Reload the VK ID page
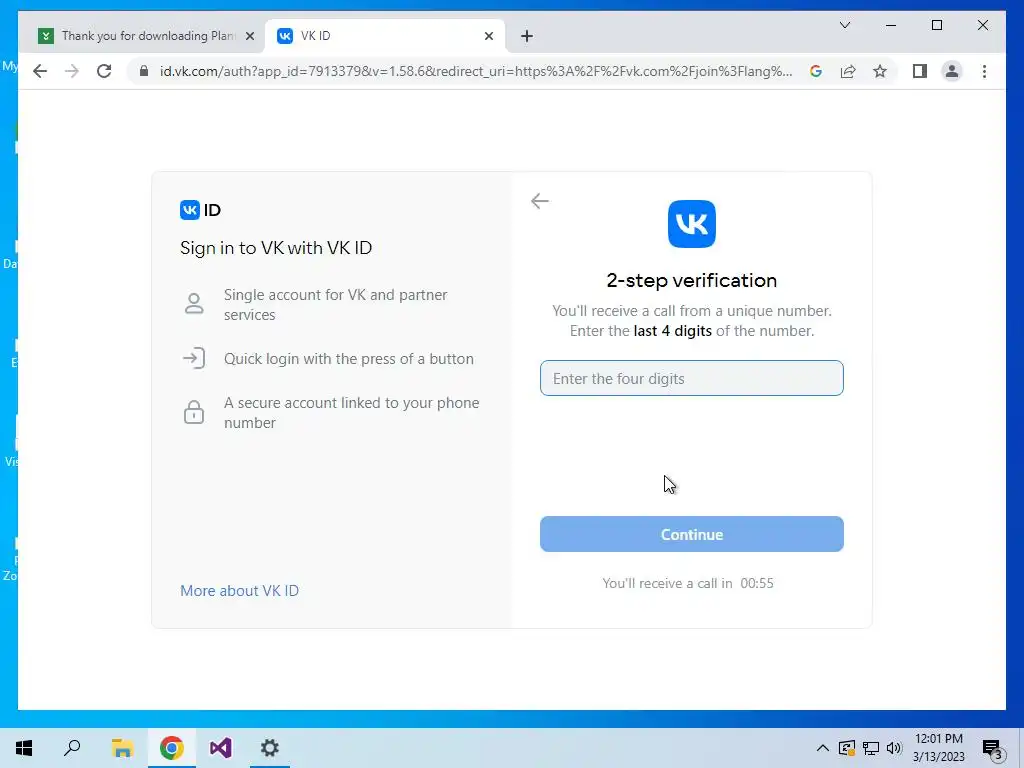This screenshot has width=1024, height=768. pyautogui.click(x=104, y=71)
